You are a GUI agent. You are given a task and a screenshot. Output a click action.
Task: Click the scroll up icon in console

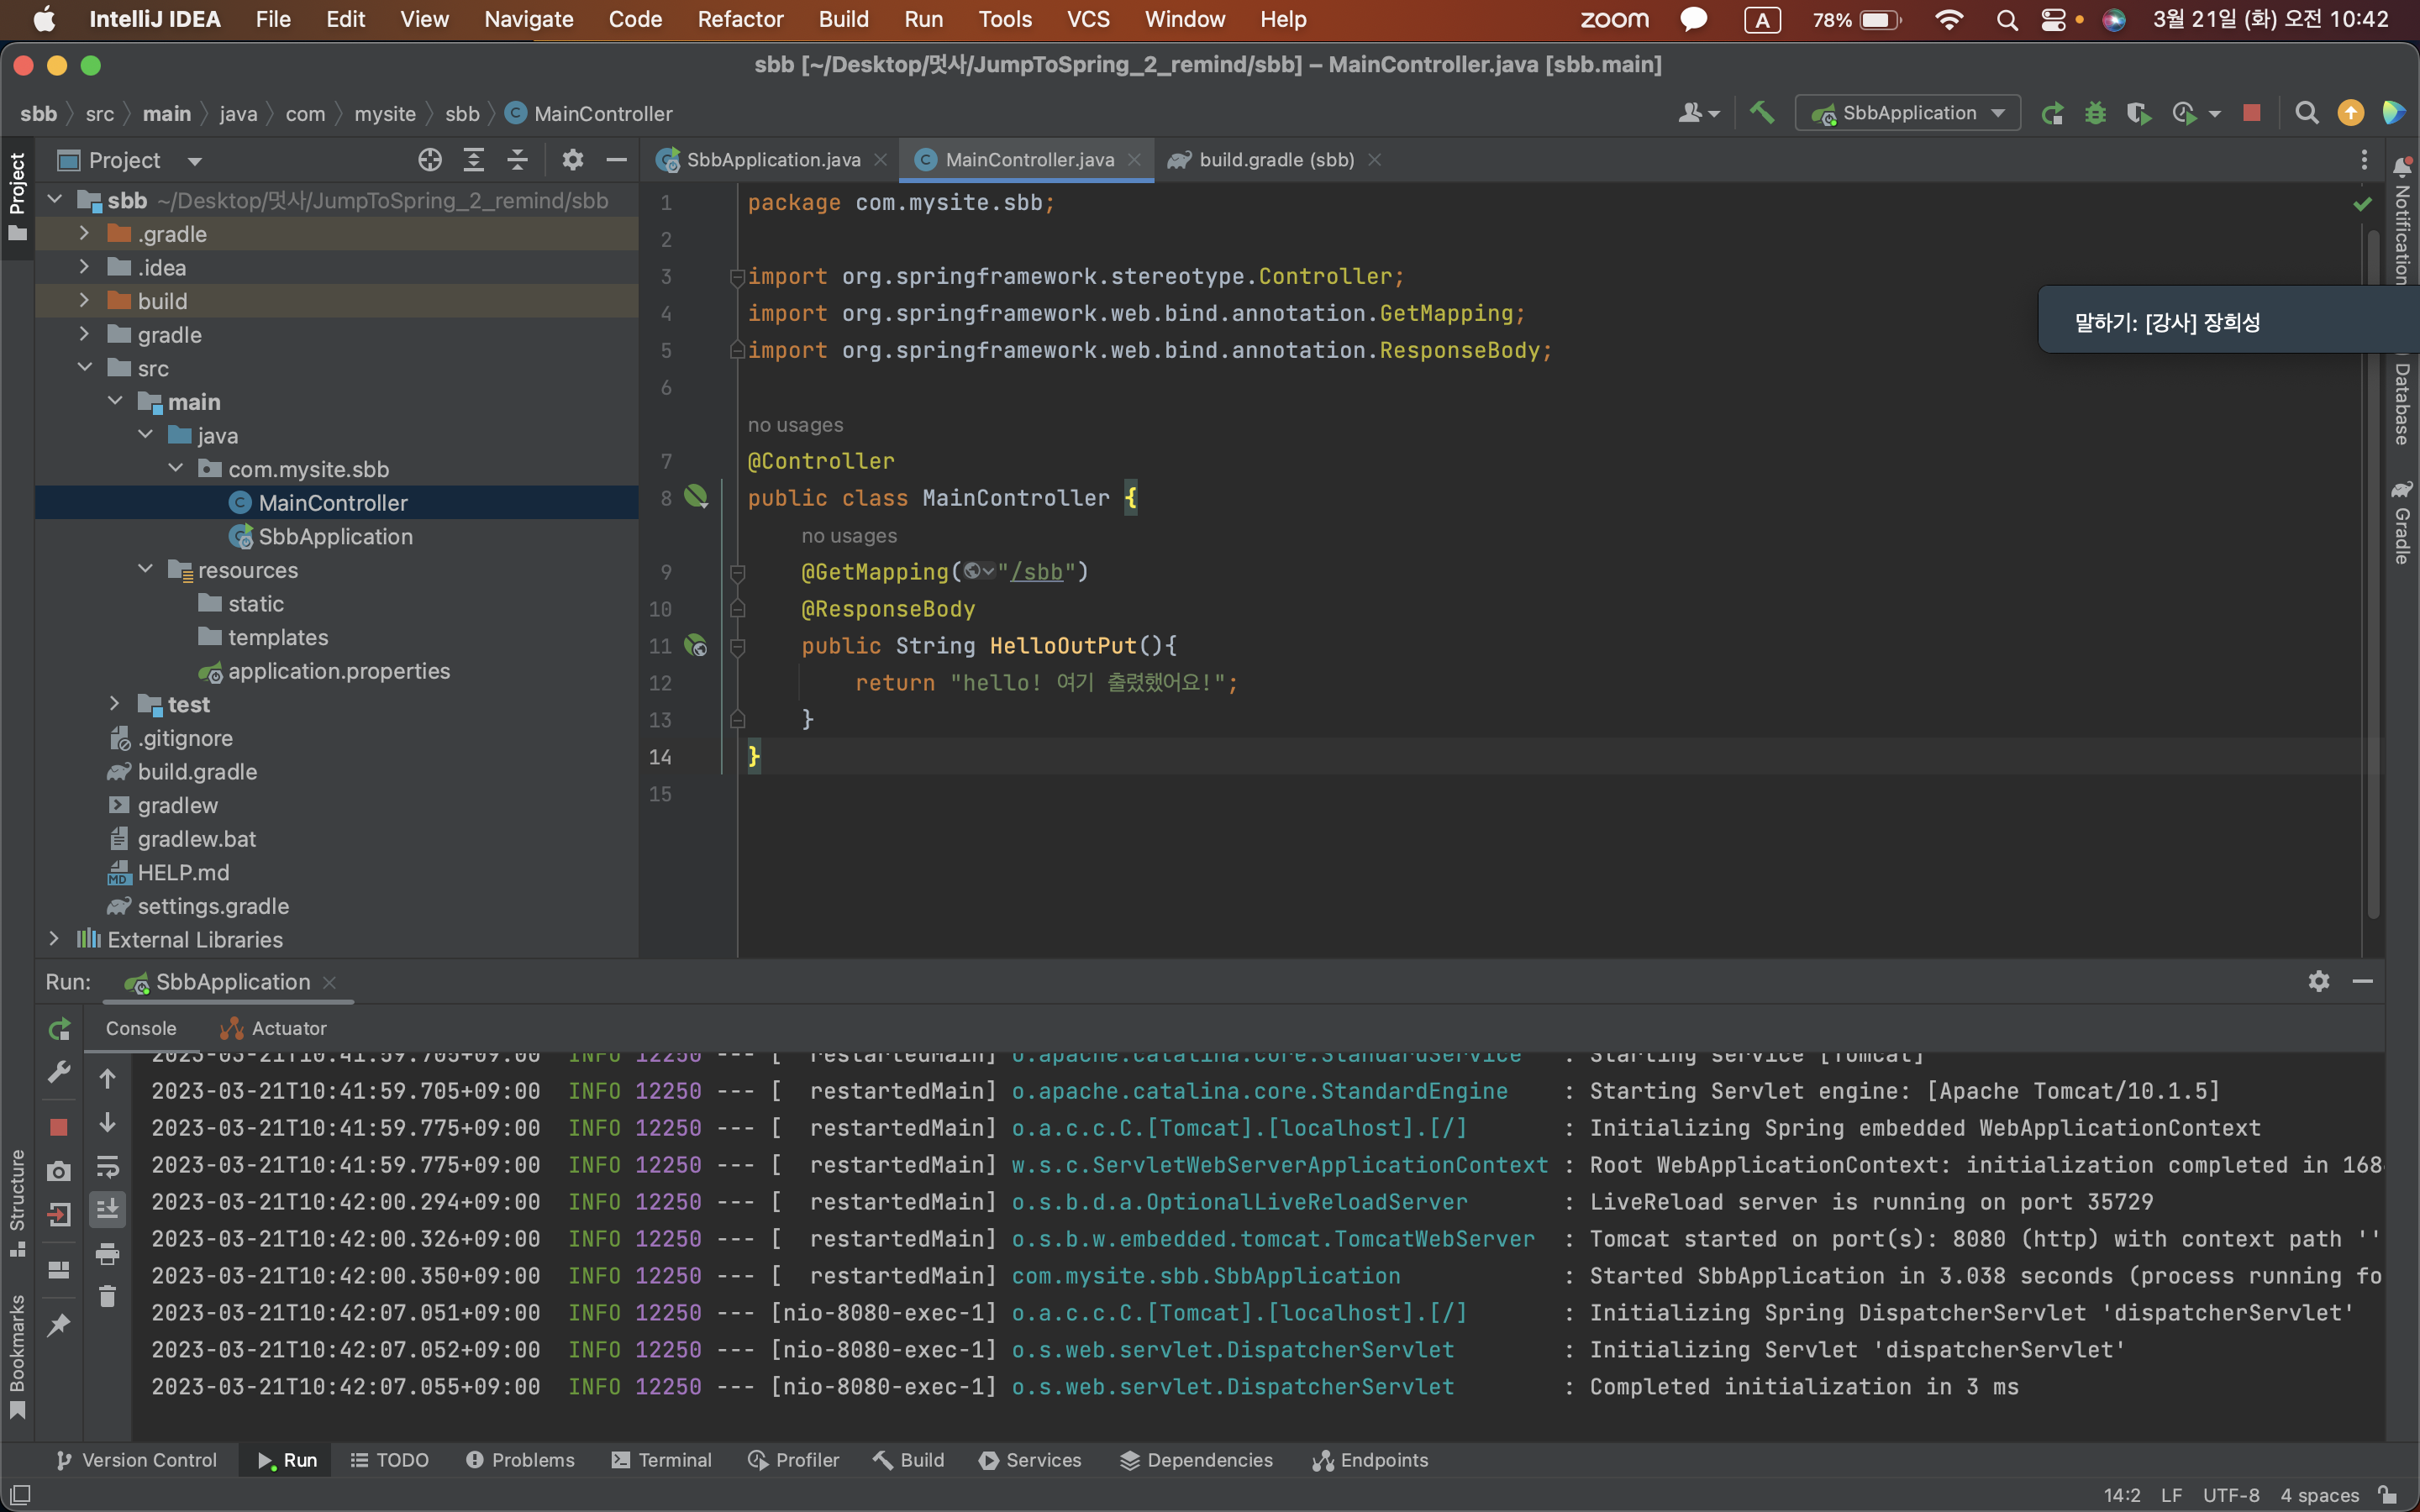(108, 1073)
